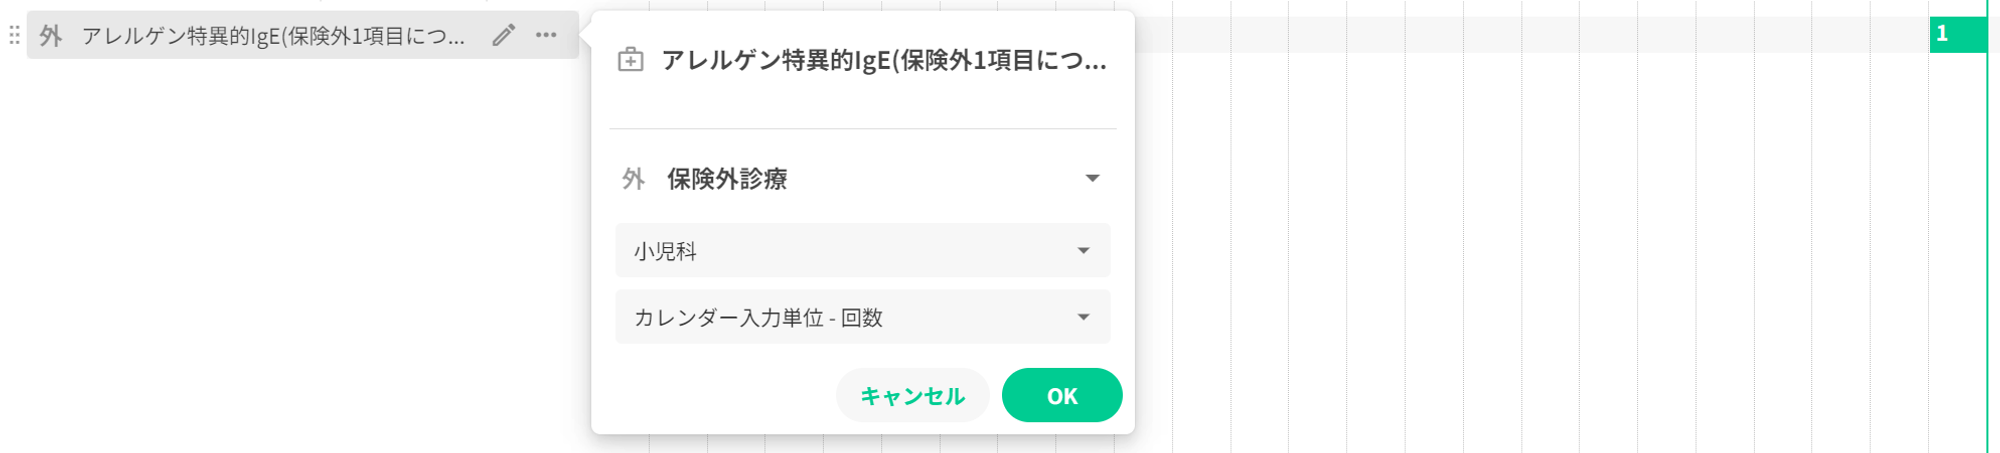Click the caret arrow in the 小児科 field
Screen dimensions: 2000x453
click(x=1083, y=251)
